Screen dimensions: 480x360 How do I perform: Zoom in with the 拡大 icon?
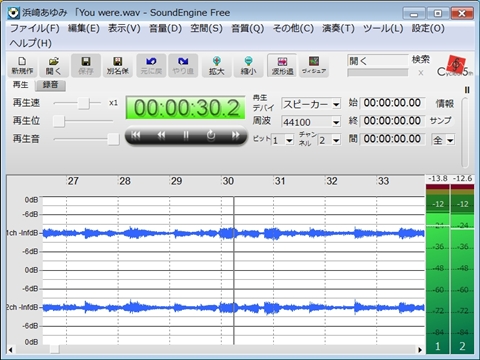[x=217, y=66]
